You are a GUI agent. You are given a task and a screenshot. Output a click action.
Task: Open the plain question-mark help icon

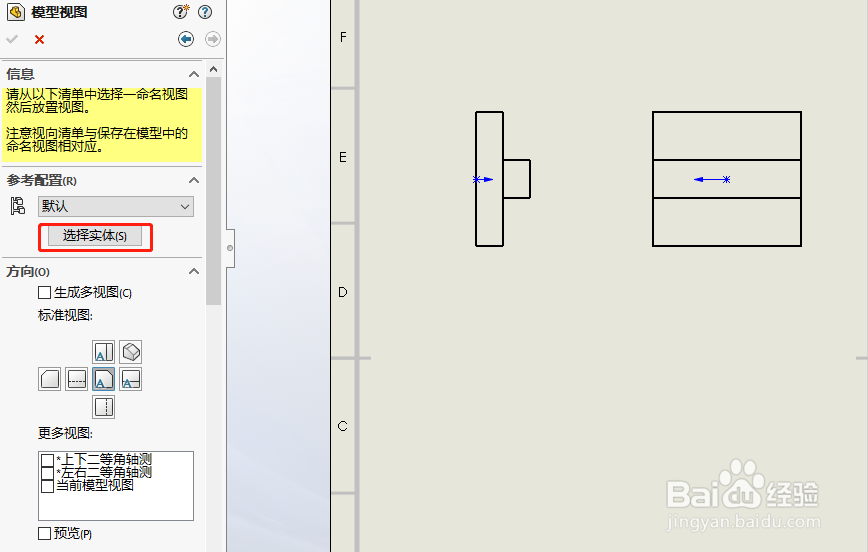(205, 12)
